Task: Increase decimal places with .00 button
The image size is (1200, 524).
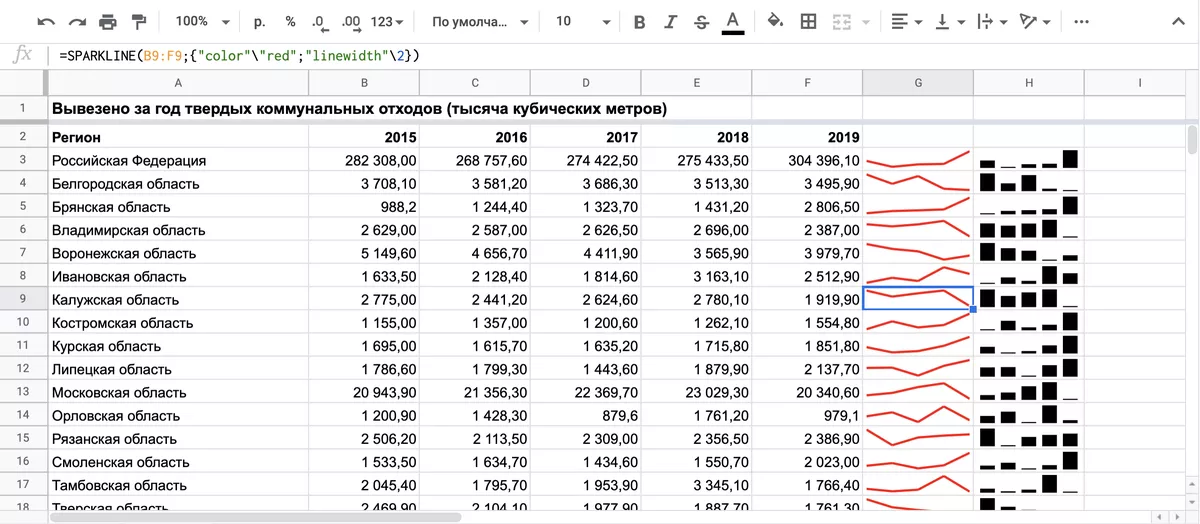Action: pos(350,21)
